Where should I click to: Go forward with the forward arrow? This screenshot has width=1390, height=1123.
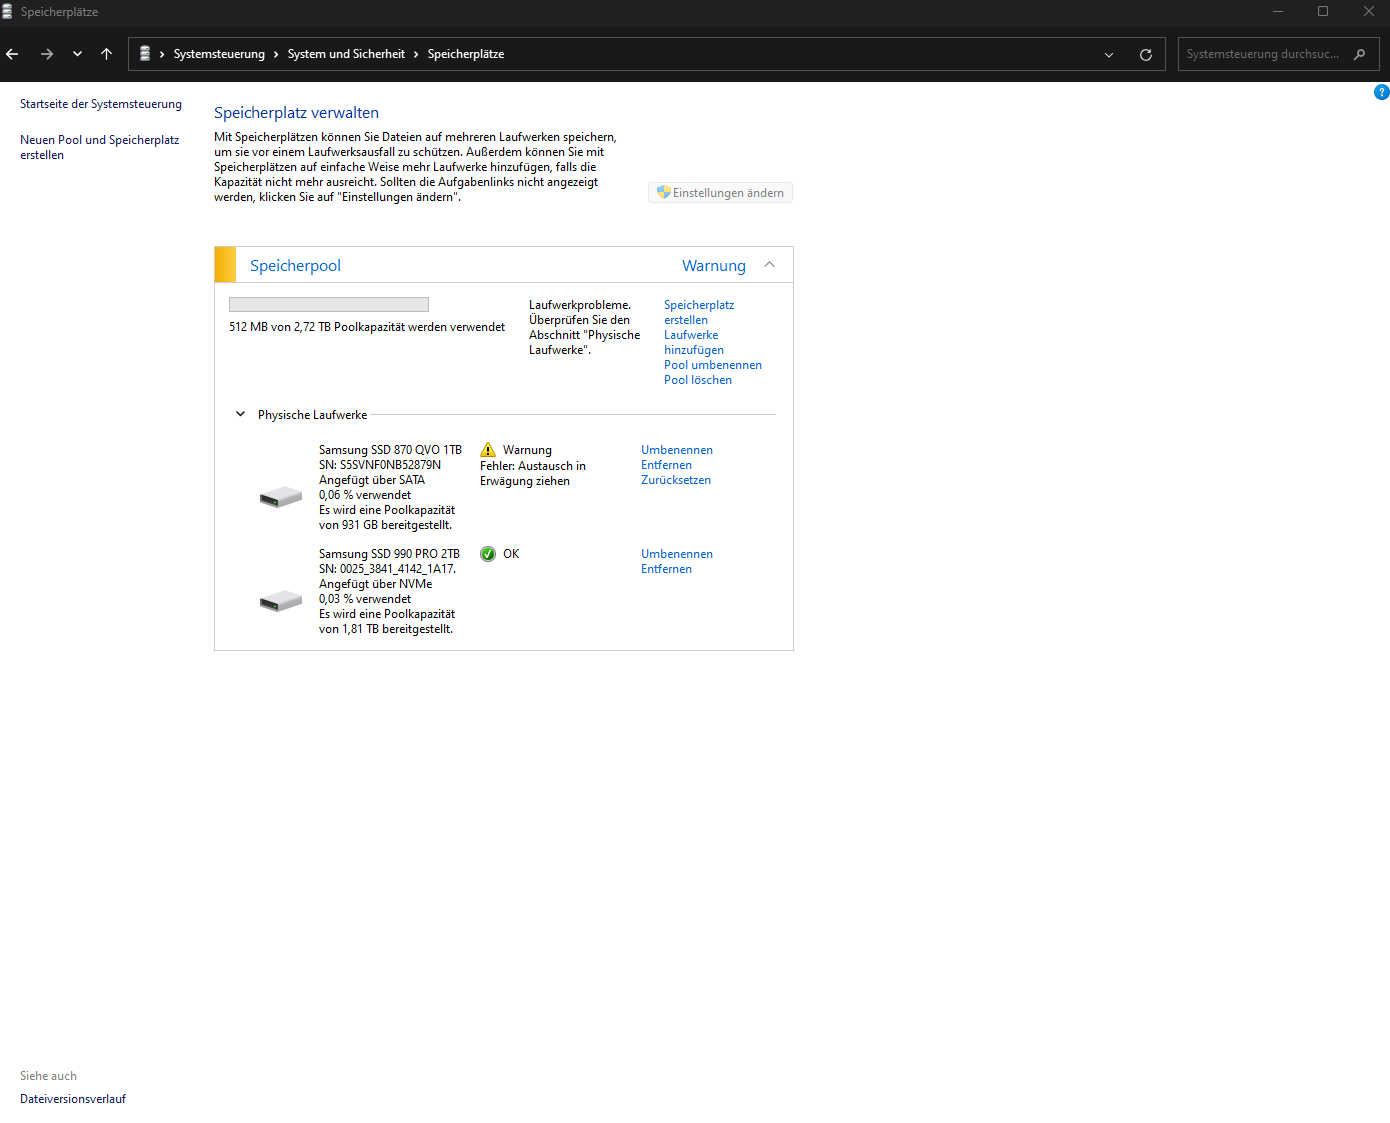pyautogui.click(x=47, y=54)
